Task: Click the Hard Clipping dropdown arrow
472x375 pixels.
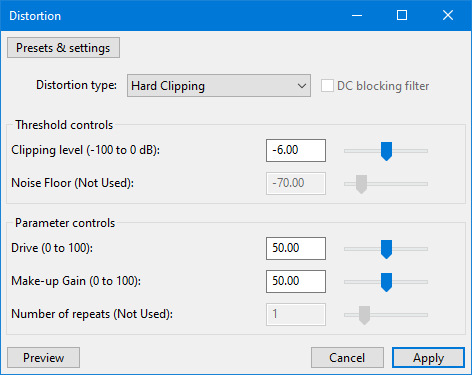Action: coord(302,86)
